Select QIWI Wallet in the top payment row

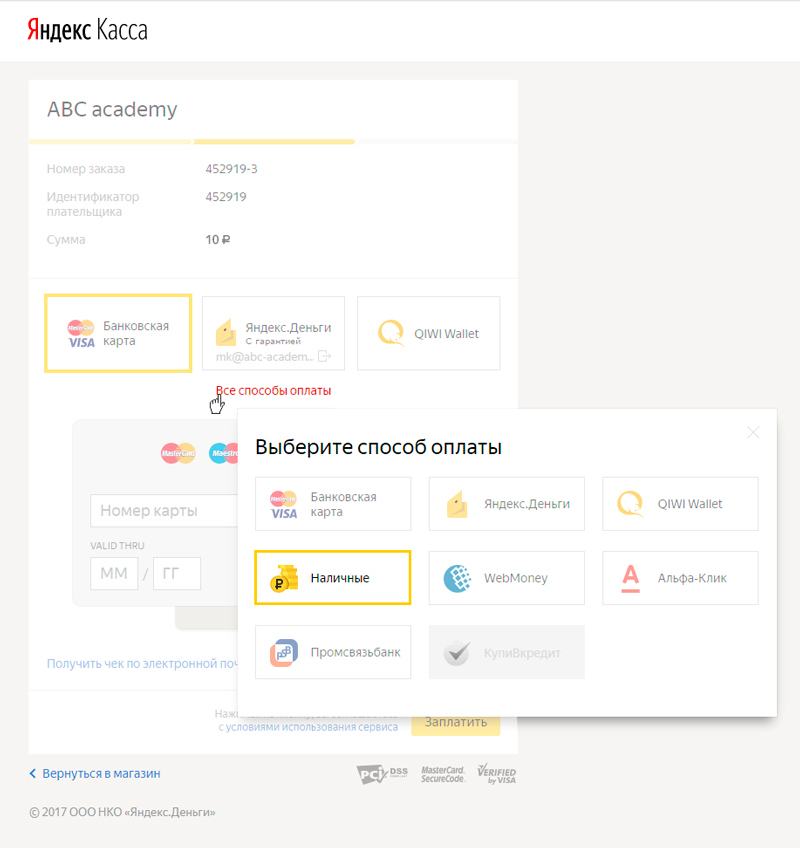[428, 333]
